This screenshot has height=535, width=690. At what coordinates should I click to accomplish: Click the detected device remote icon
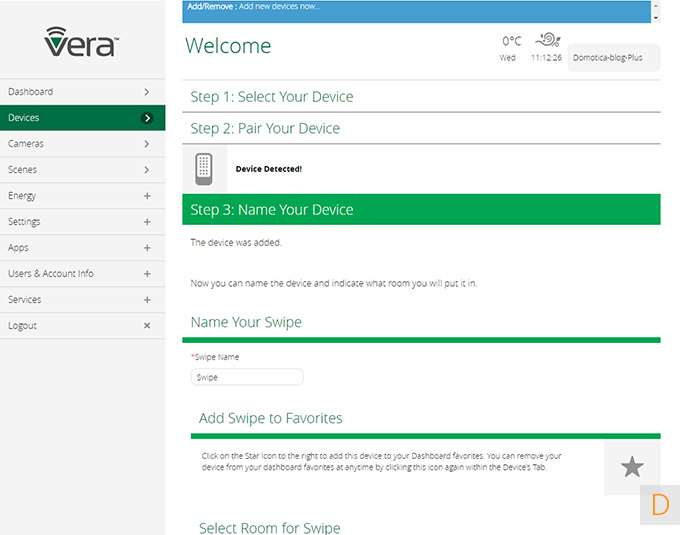(204, 168)
